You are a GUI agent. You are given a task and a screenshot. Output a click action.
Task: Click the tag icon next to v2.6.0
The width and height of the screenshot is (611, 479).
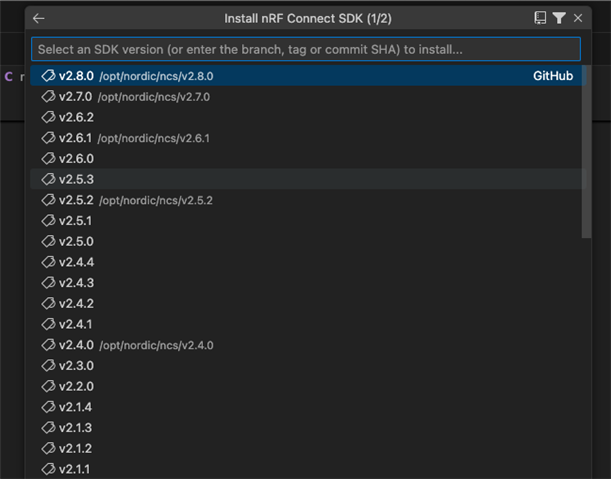click(x=48, y=158)
